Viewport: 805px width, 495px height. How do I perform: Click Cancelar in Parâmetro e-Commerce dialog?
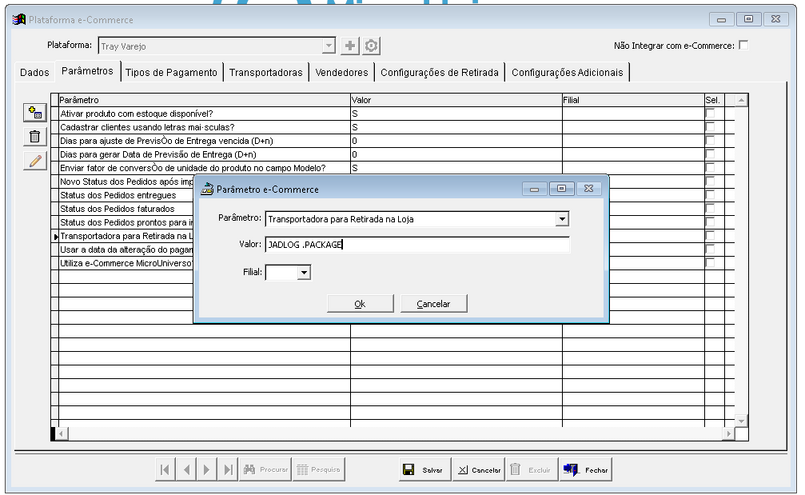click(433, 303)
